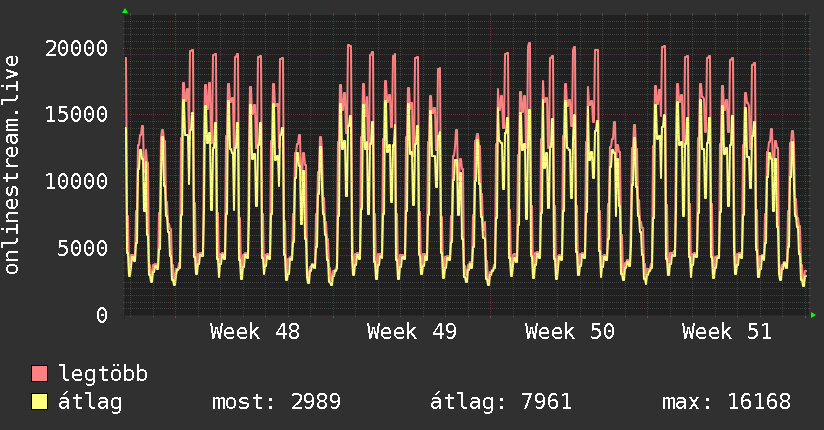This screenshot has width=824, height=430.
Task: Click the onlinestream.live vertical axis title
Action: coord(12,165)
